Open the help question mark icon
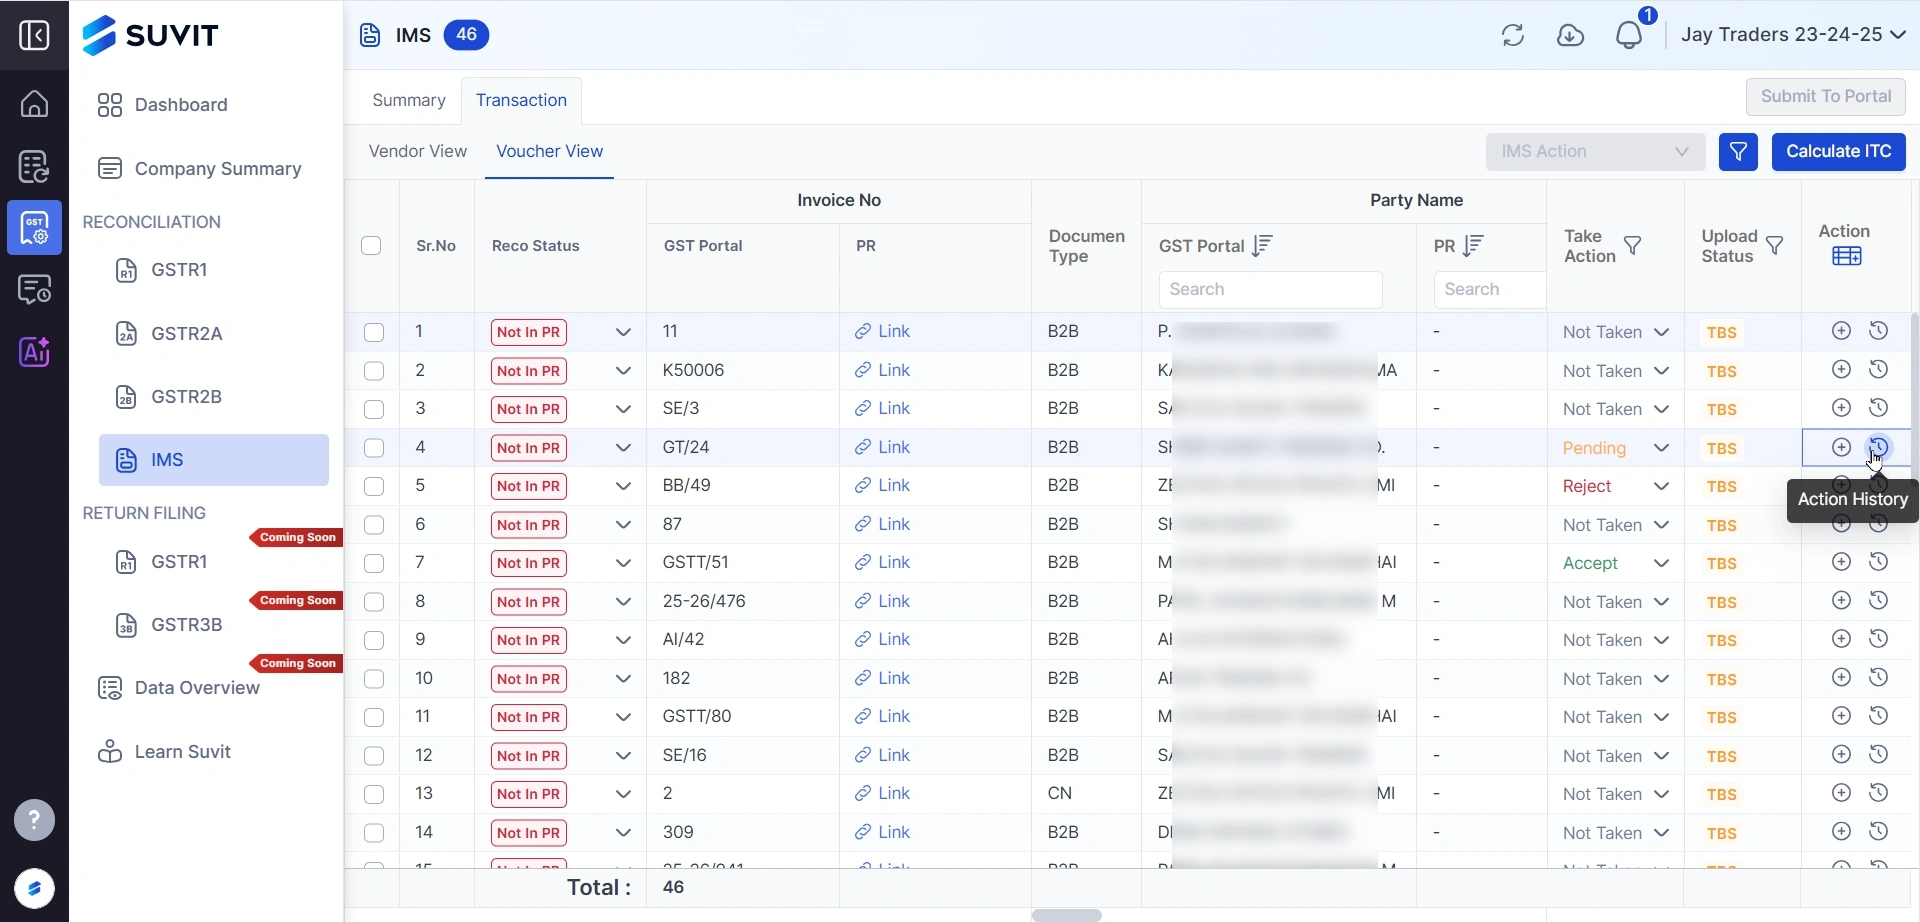Image resolution: width=1920 pixels, height=922 pixels. [34, 821]
